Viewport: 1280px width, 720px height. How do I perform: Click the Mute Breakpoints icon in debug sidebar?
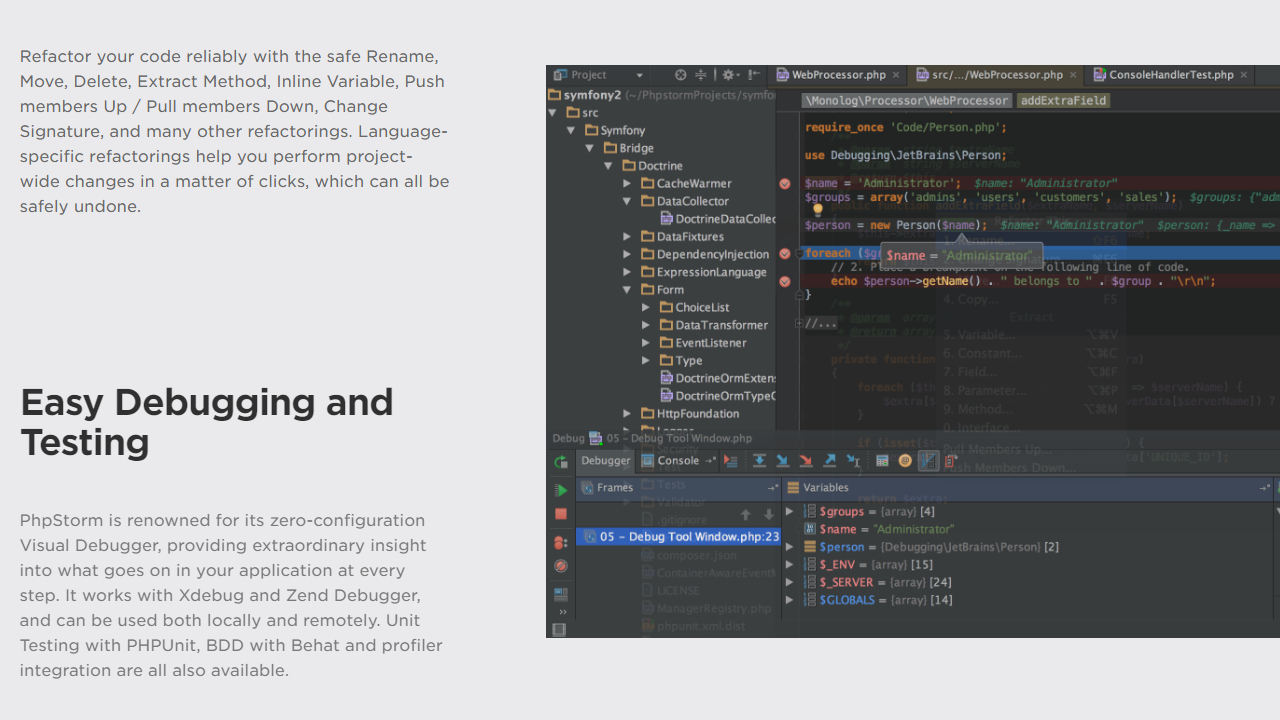pos(561,566)
